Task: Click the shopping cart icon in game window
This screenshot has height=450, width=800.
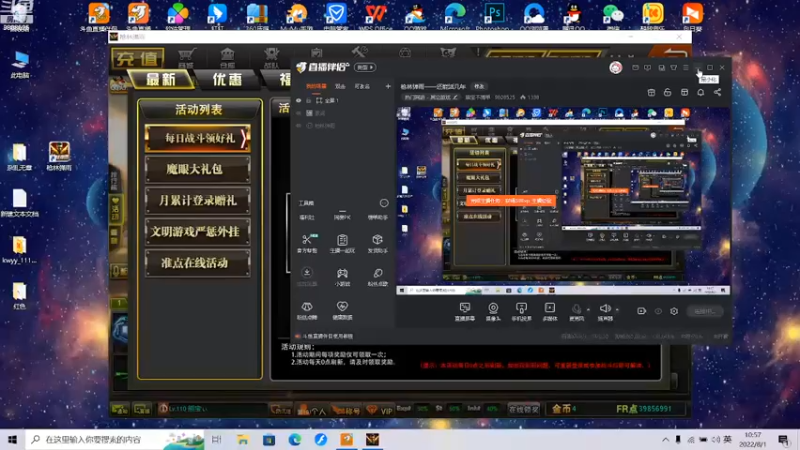Action: point(186,57)
